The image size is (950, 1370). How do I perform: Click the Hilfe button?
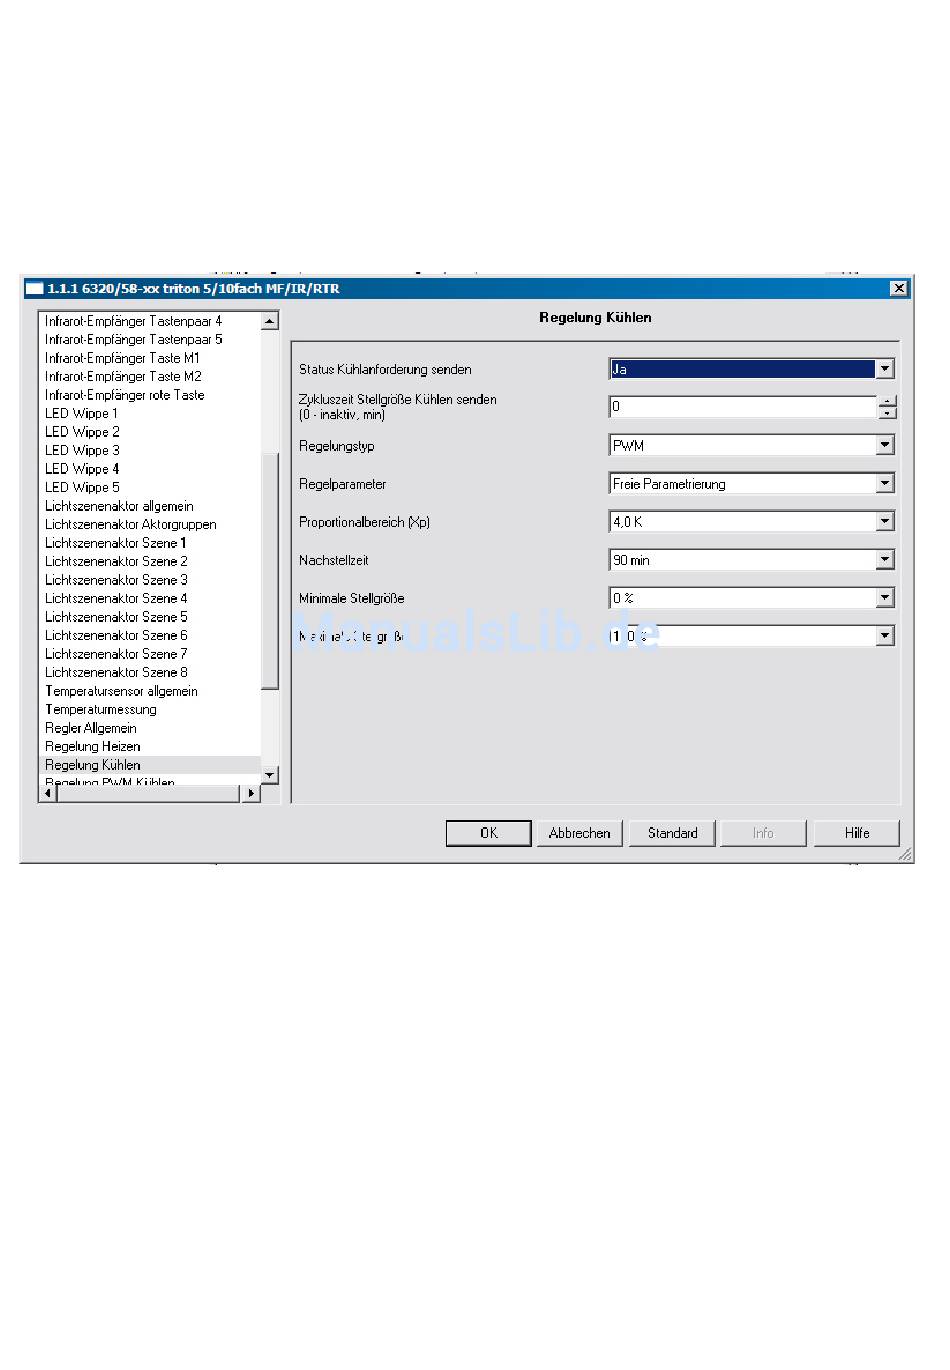tap(857, 833)
